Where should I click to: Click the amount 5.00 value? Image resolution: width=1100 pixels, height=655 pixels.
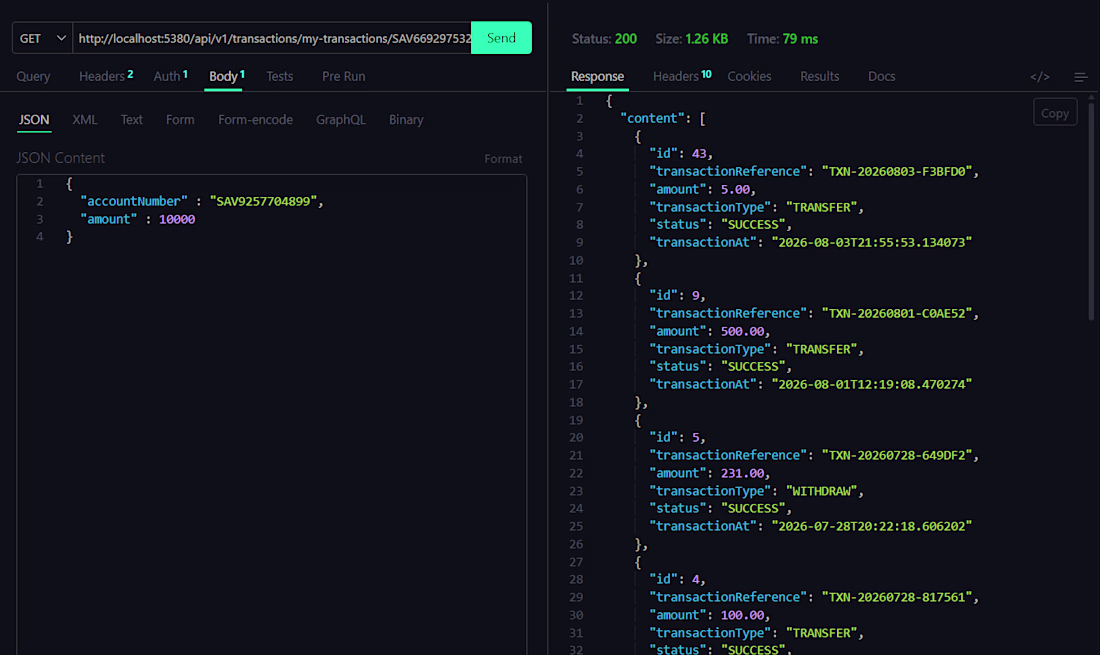coord(735,189)
